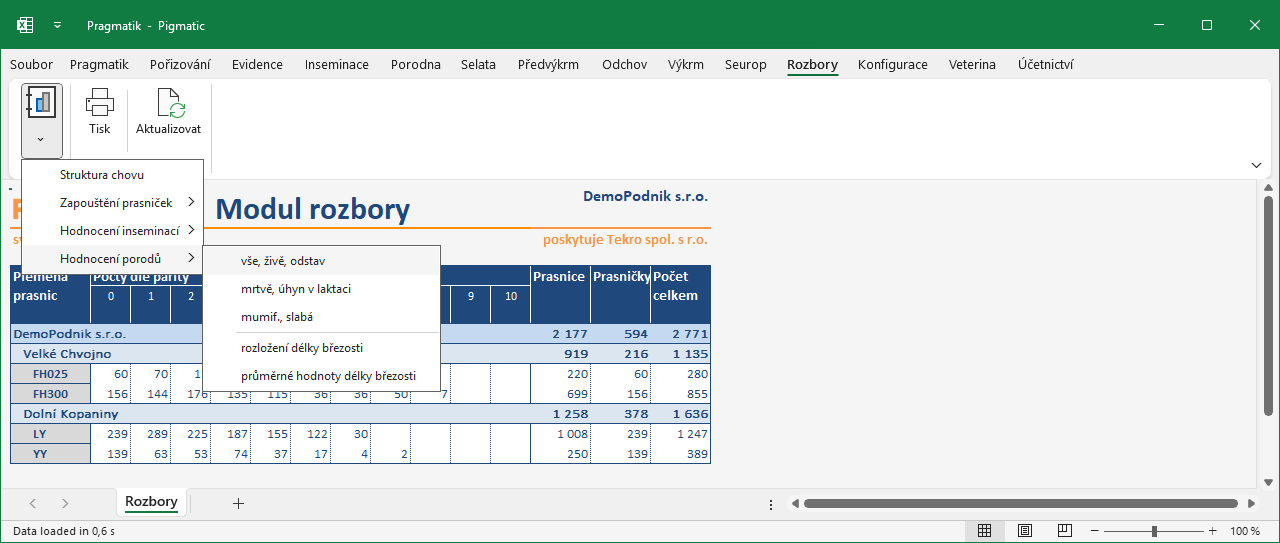Select mumif., slabá report
Screen dimensions: 1280x543
(x=321, y=317)
